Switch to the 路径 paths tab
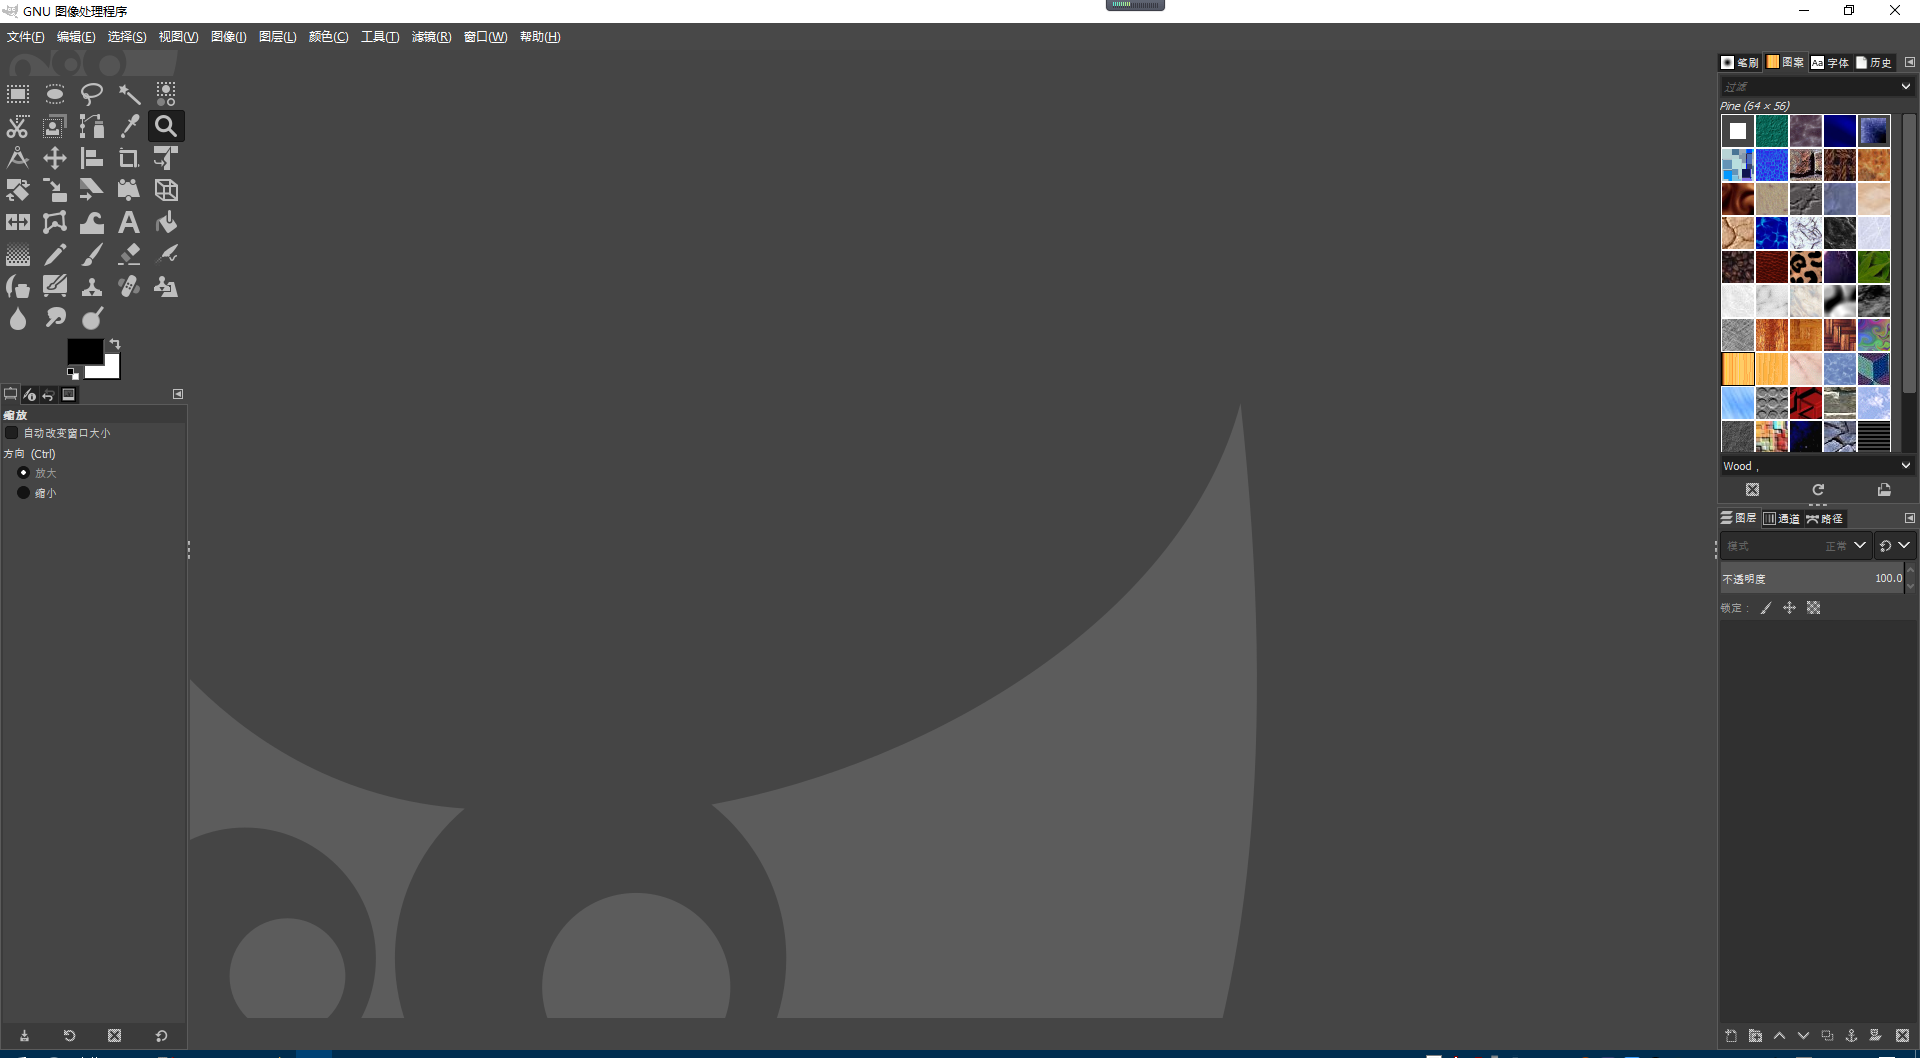 [x=1825, y=518]
